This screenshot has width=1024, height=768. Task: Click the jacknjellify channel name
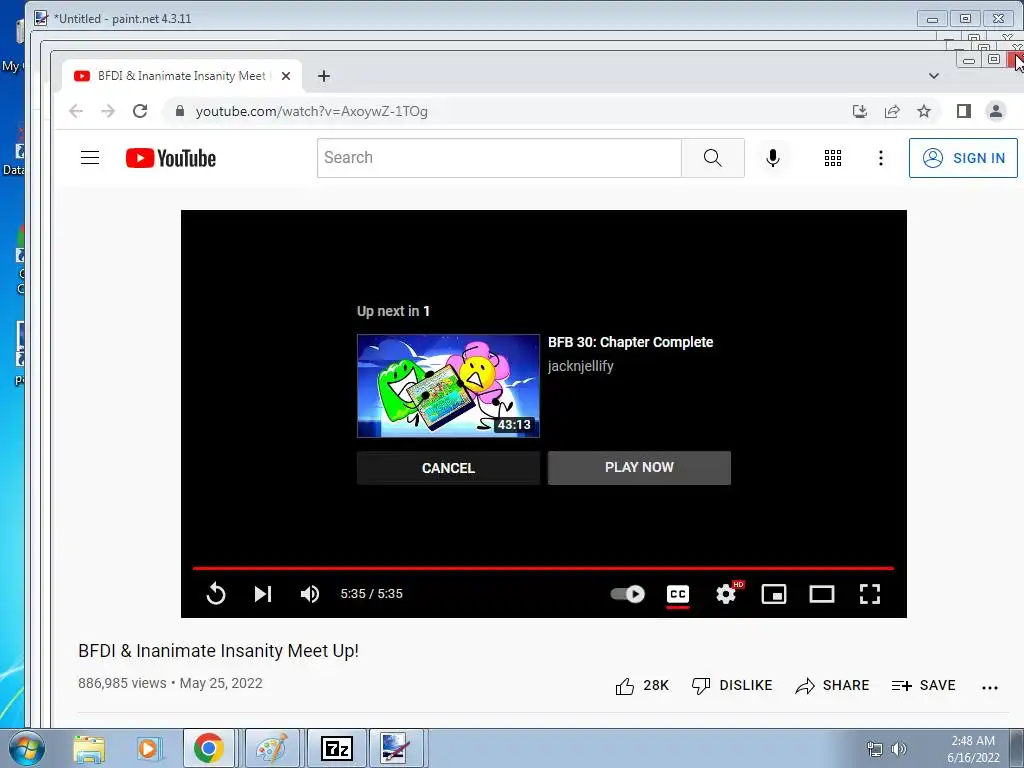(x=581, y=366)
